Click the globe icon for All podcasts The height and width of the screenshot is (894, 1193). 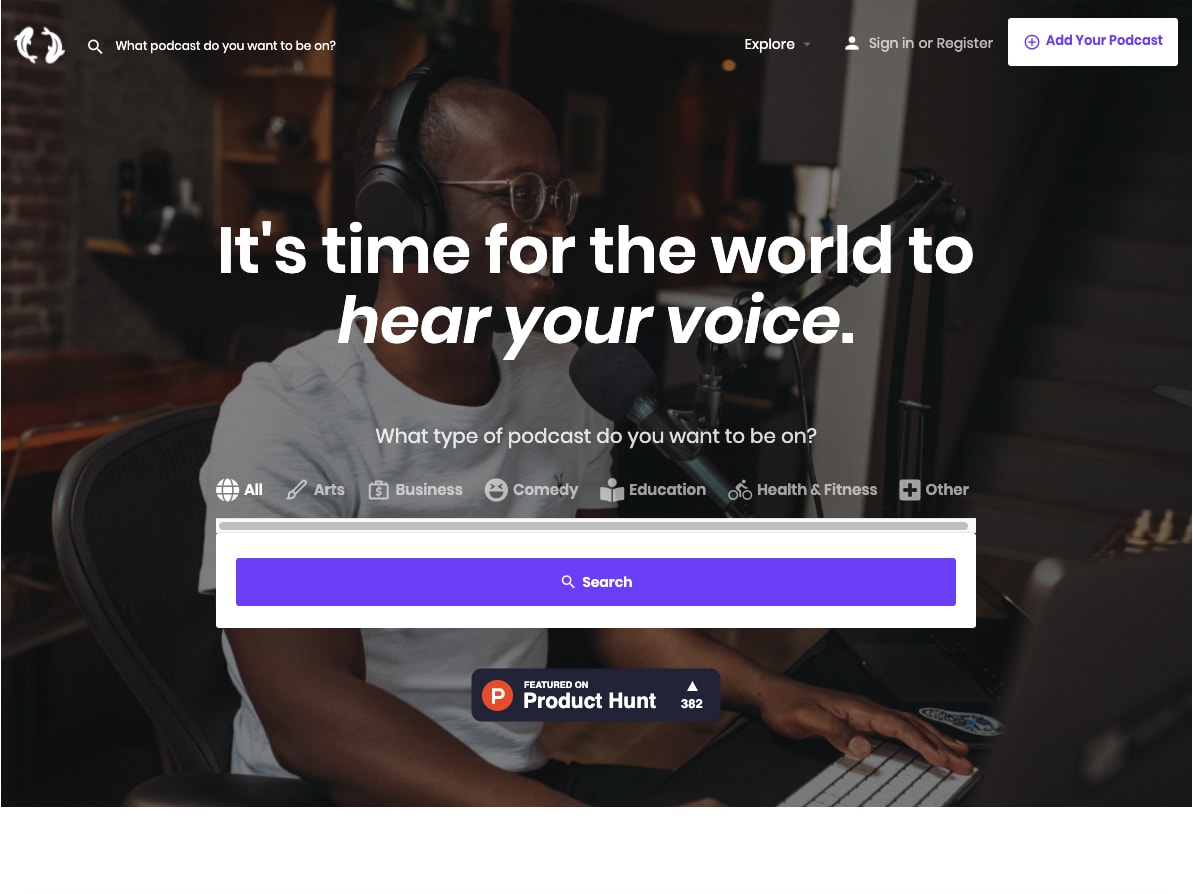pos(227,490)
